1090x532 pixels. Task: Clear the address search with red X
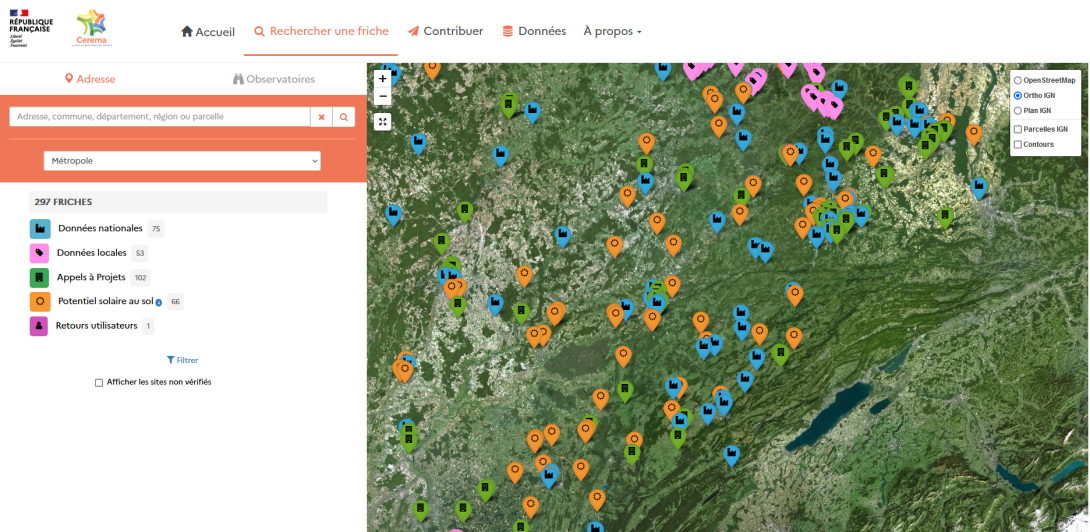click(321, 117)
